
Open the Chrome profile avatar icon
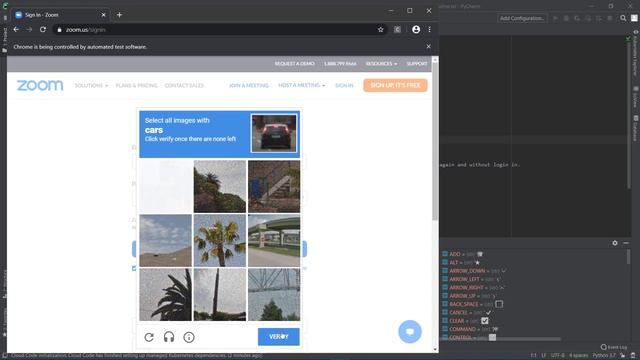point(416,29)
